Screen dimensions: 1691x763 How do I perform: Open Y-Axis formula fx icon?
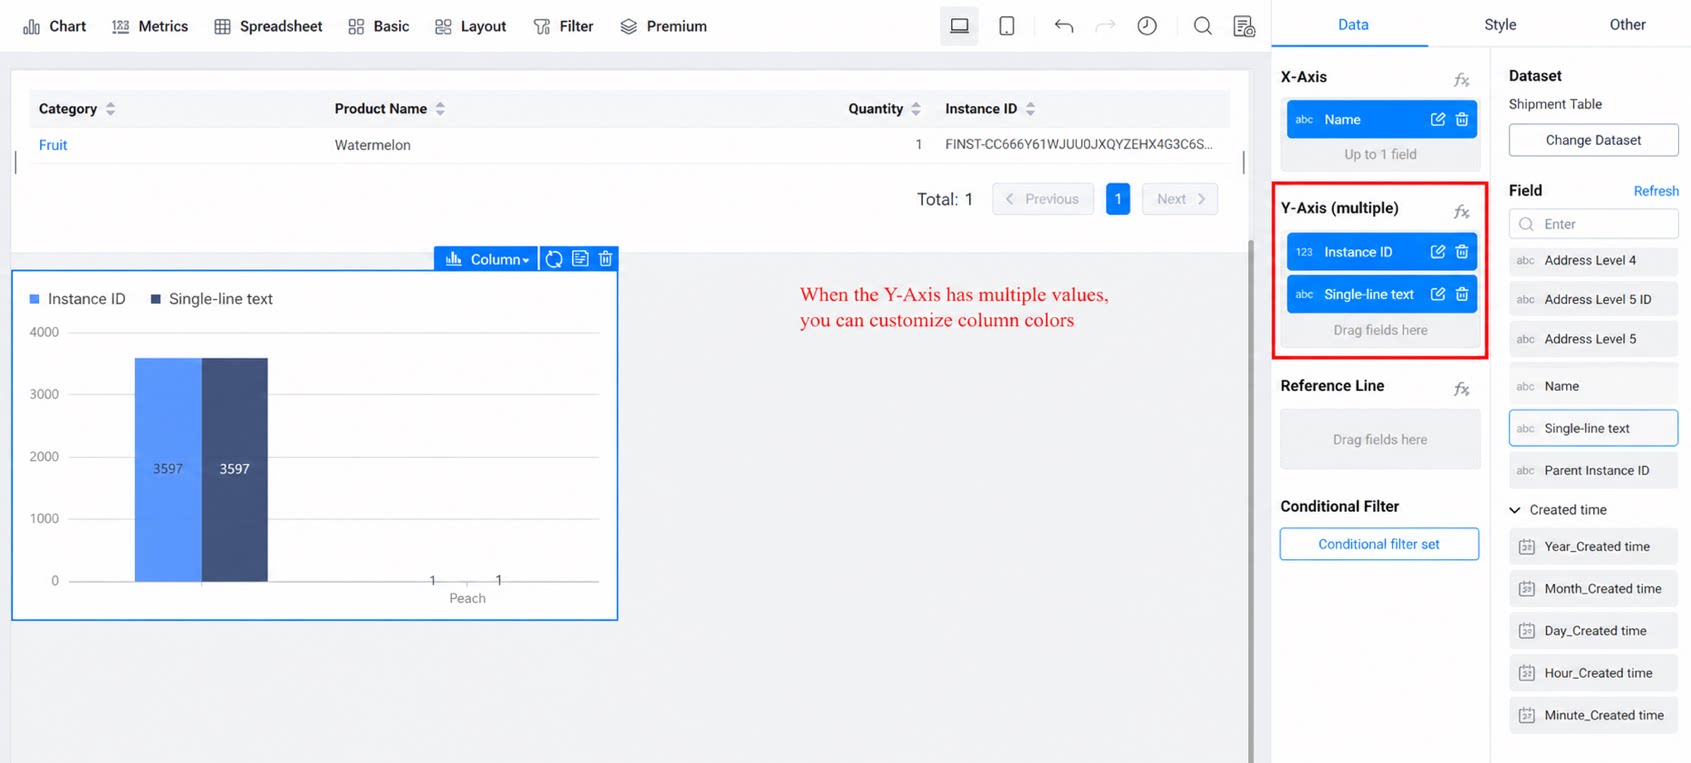pos(1461,211)
